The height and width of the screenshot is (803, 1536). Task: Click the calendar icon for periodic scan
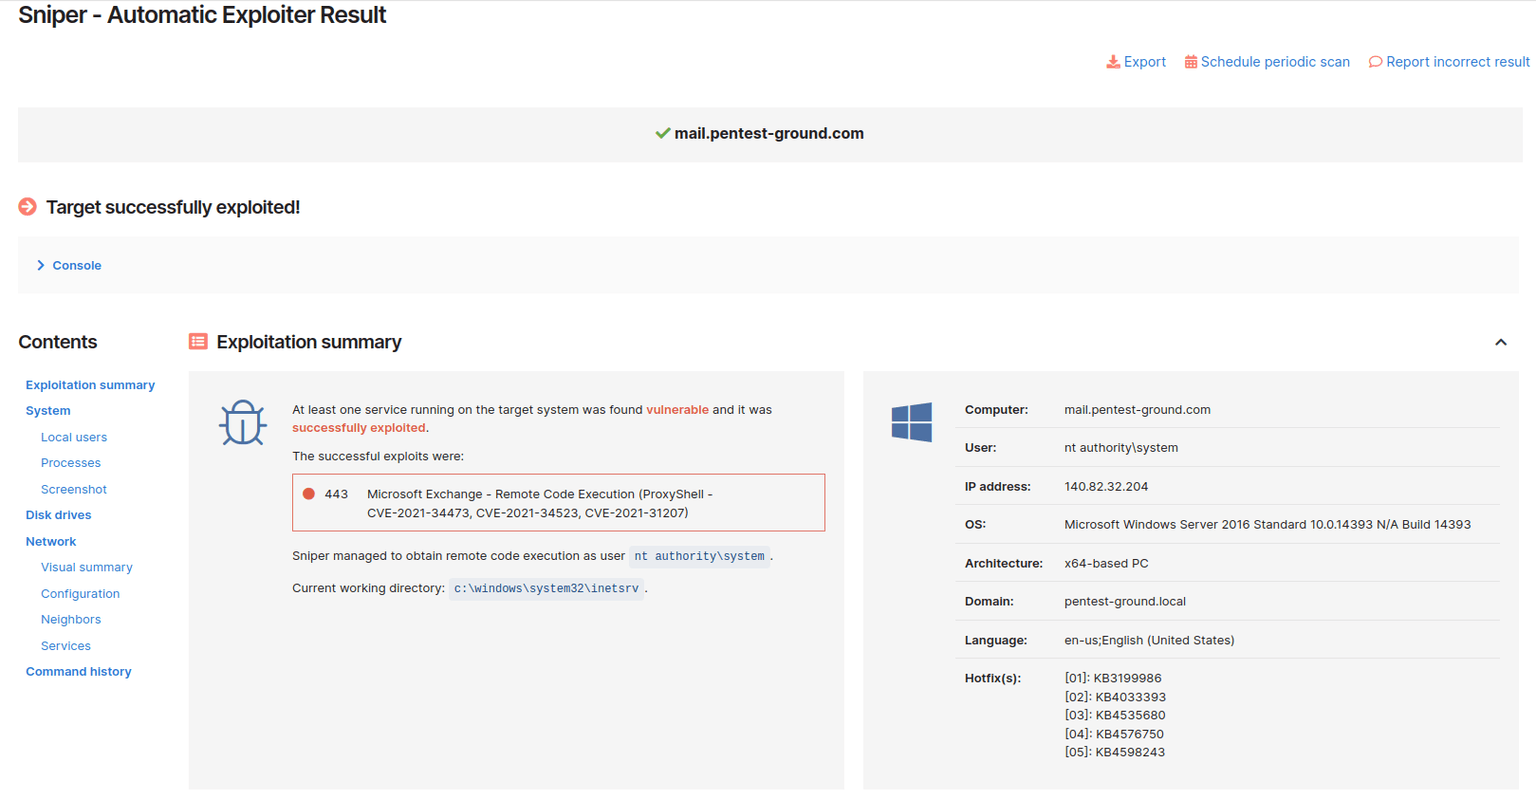1190,62
